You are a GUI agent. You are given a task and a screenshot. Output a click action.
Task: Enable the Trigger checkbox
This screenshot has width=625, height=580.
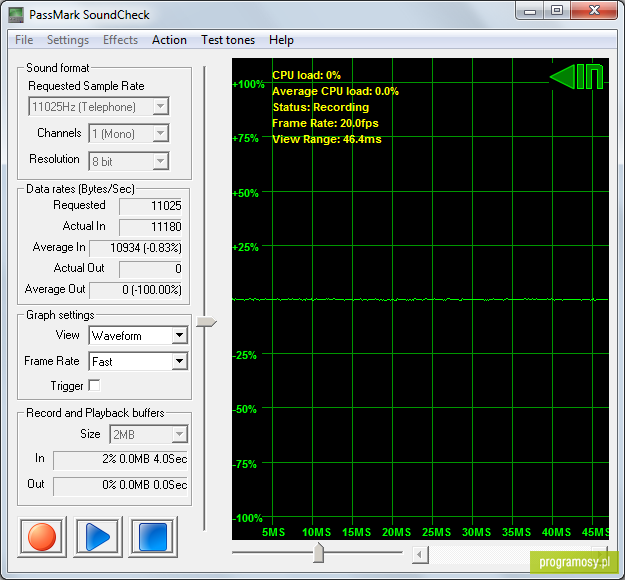coord(94,385)
